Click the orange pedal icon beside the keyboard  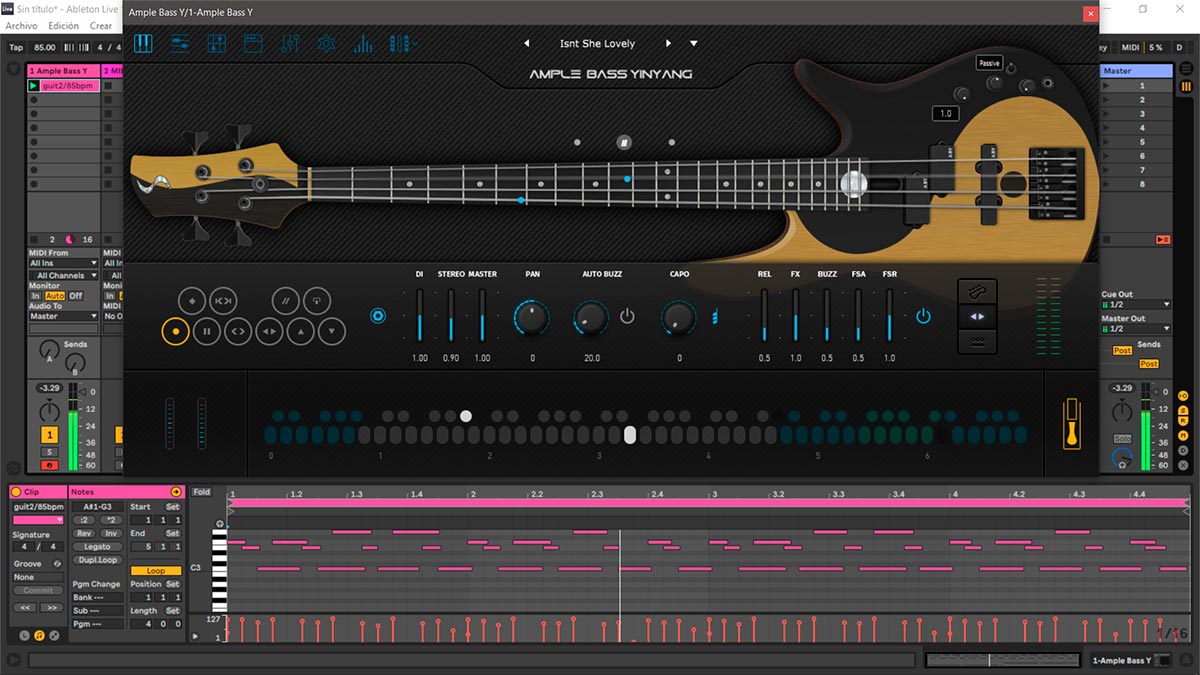pos(1071,424)
